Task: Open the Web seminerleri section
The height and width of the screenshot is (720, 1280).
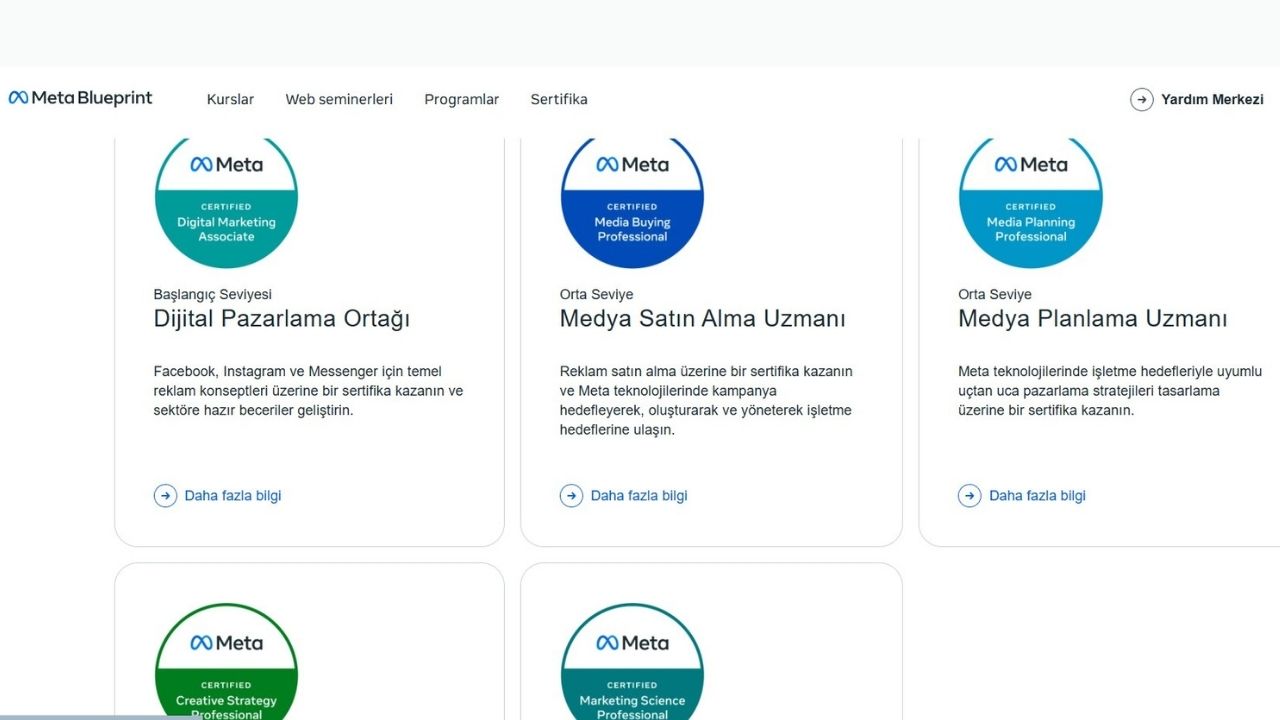Action: click(339, 99)
